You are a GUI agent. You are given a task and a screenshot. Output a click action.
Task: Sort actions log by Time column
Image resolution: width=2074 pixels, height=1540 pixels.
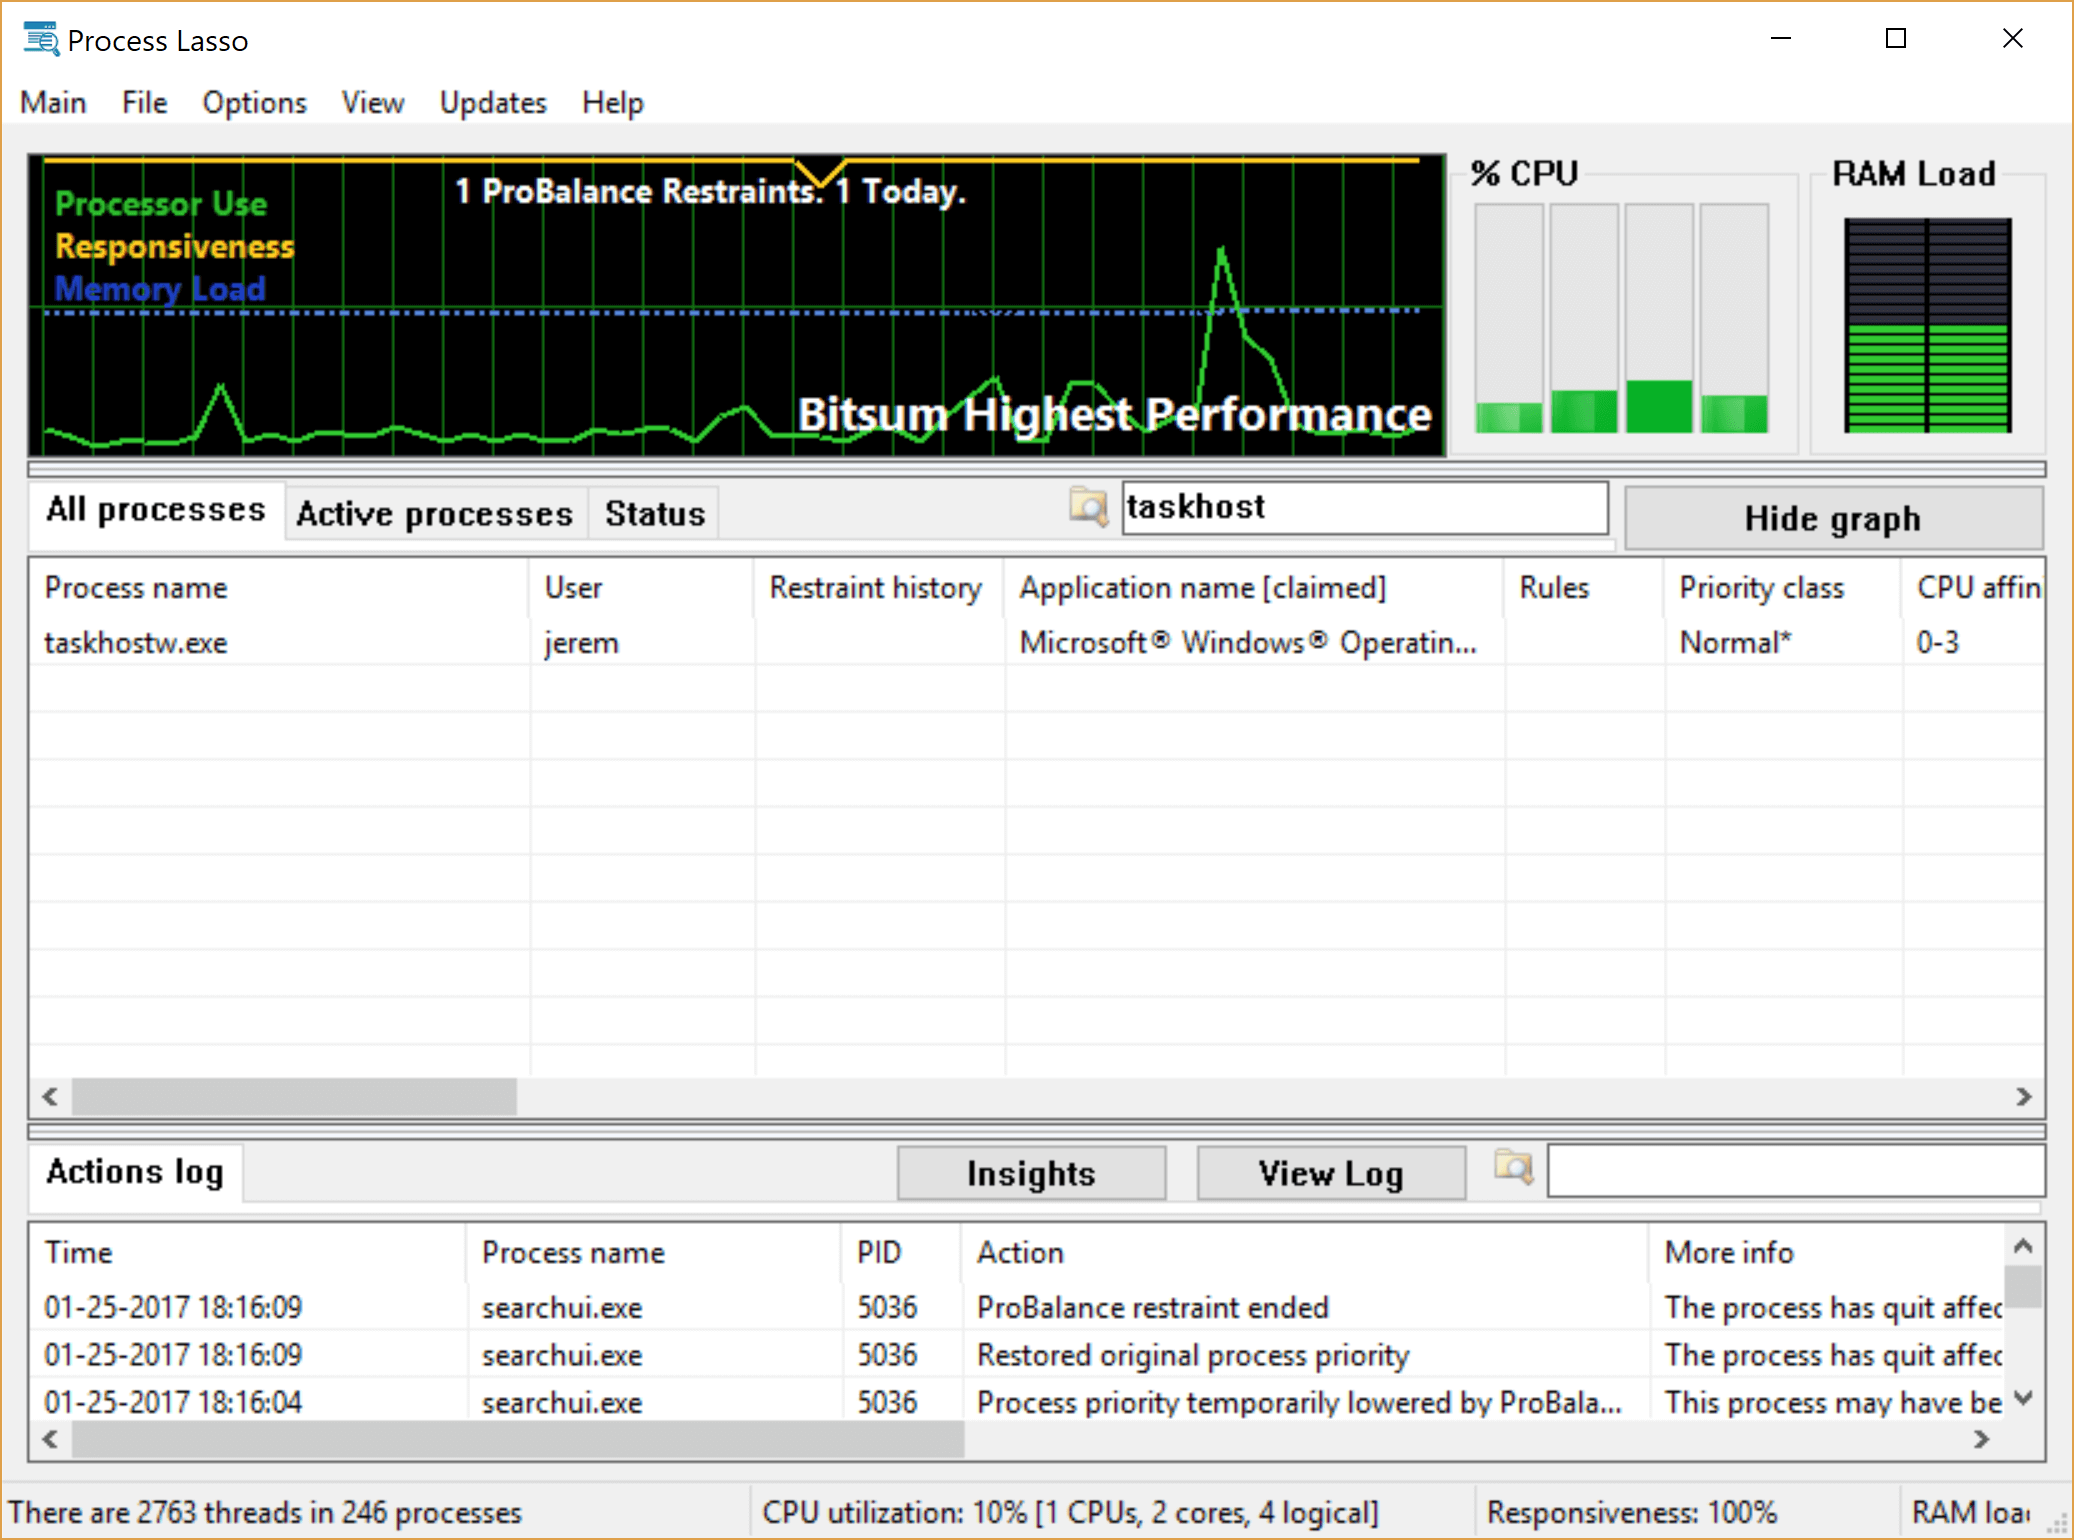click(x=248, y=1253)
